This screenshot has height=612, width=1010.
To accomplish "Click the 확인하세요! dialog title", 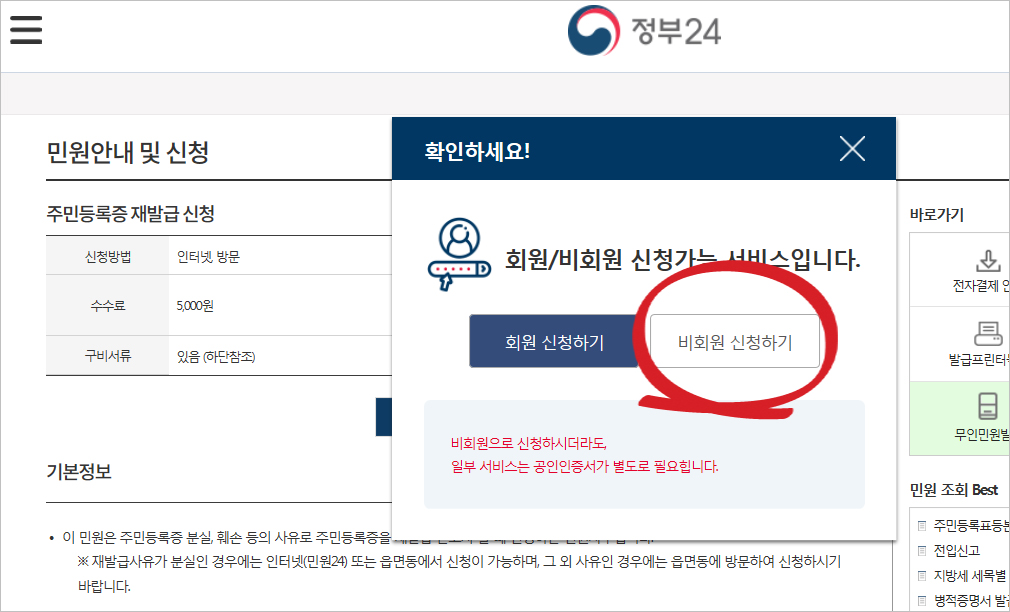I will tap(477, 151).
